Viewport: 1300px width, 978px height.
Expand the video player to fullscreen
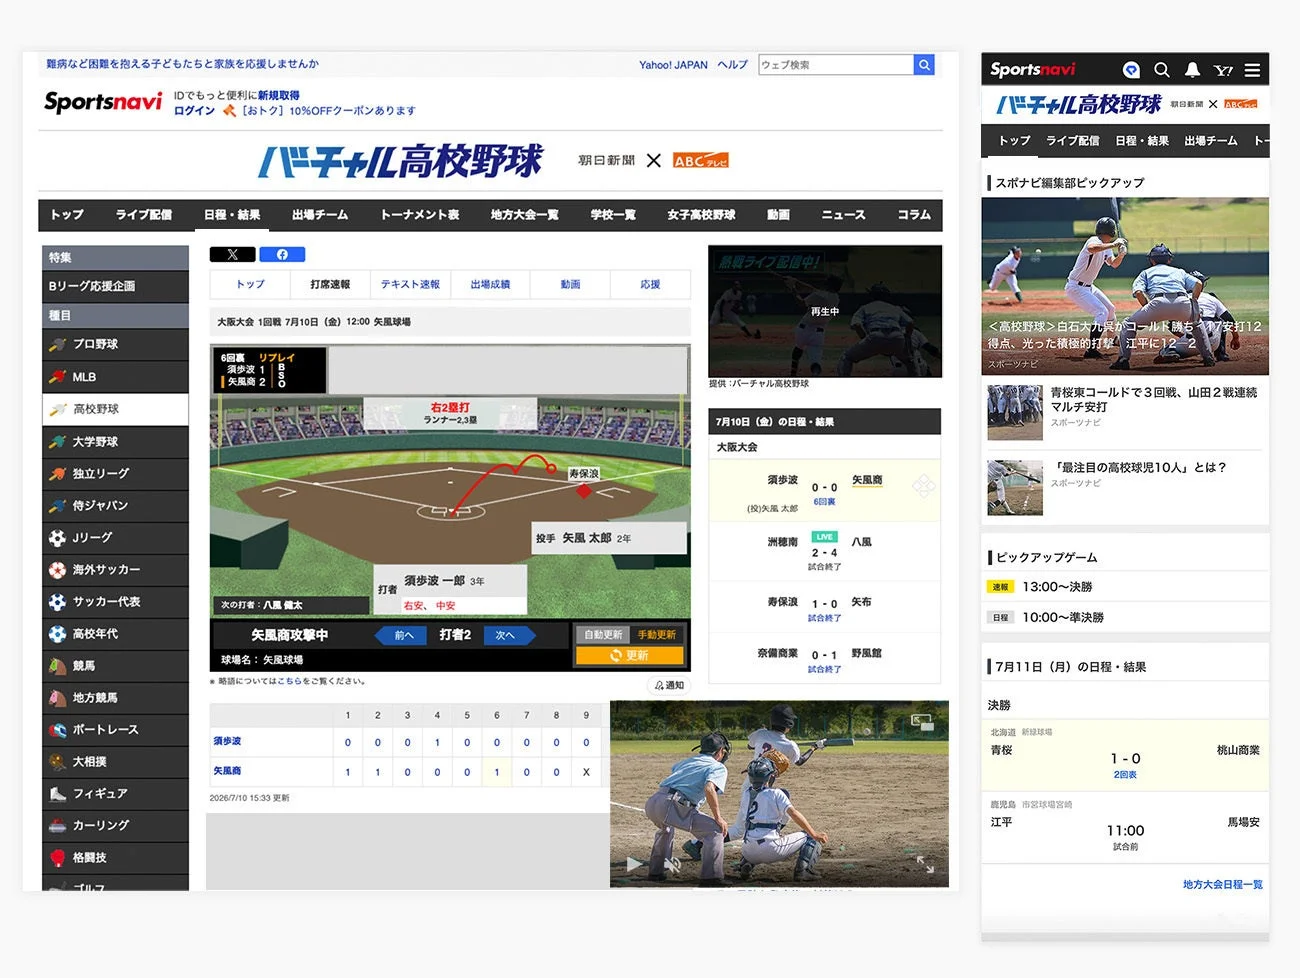click(925, 864)
